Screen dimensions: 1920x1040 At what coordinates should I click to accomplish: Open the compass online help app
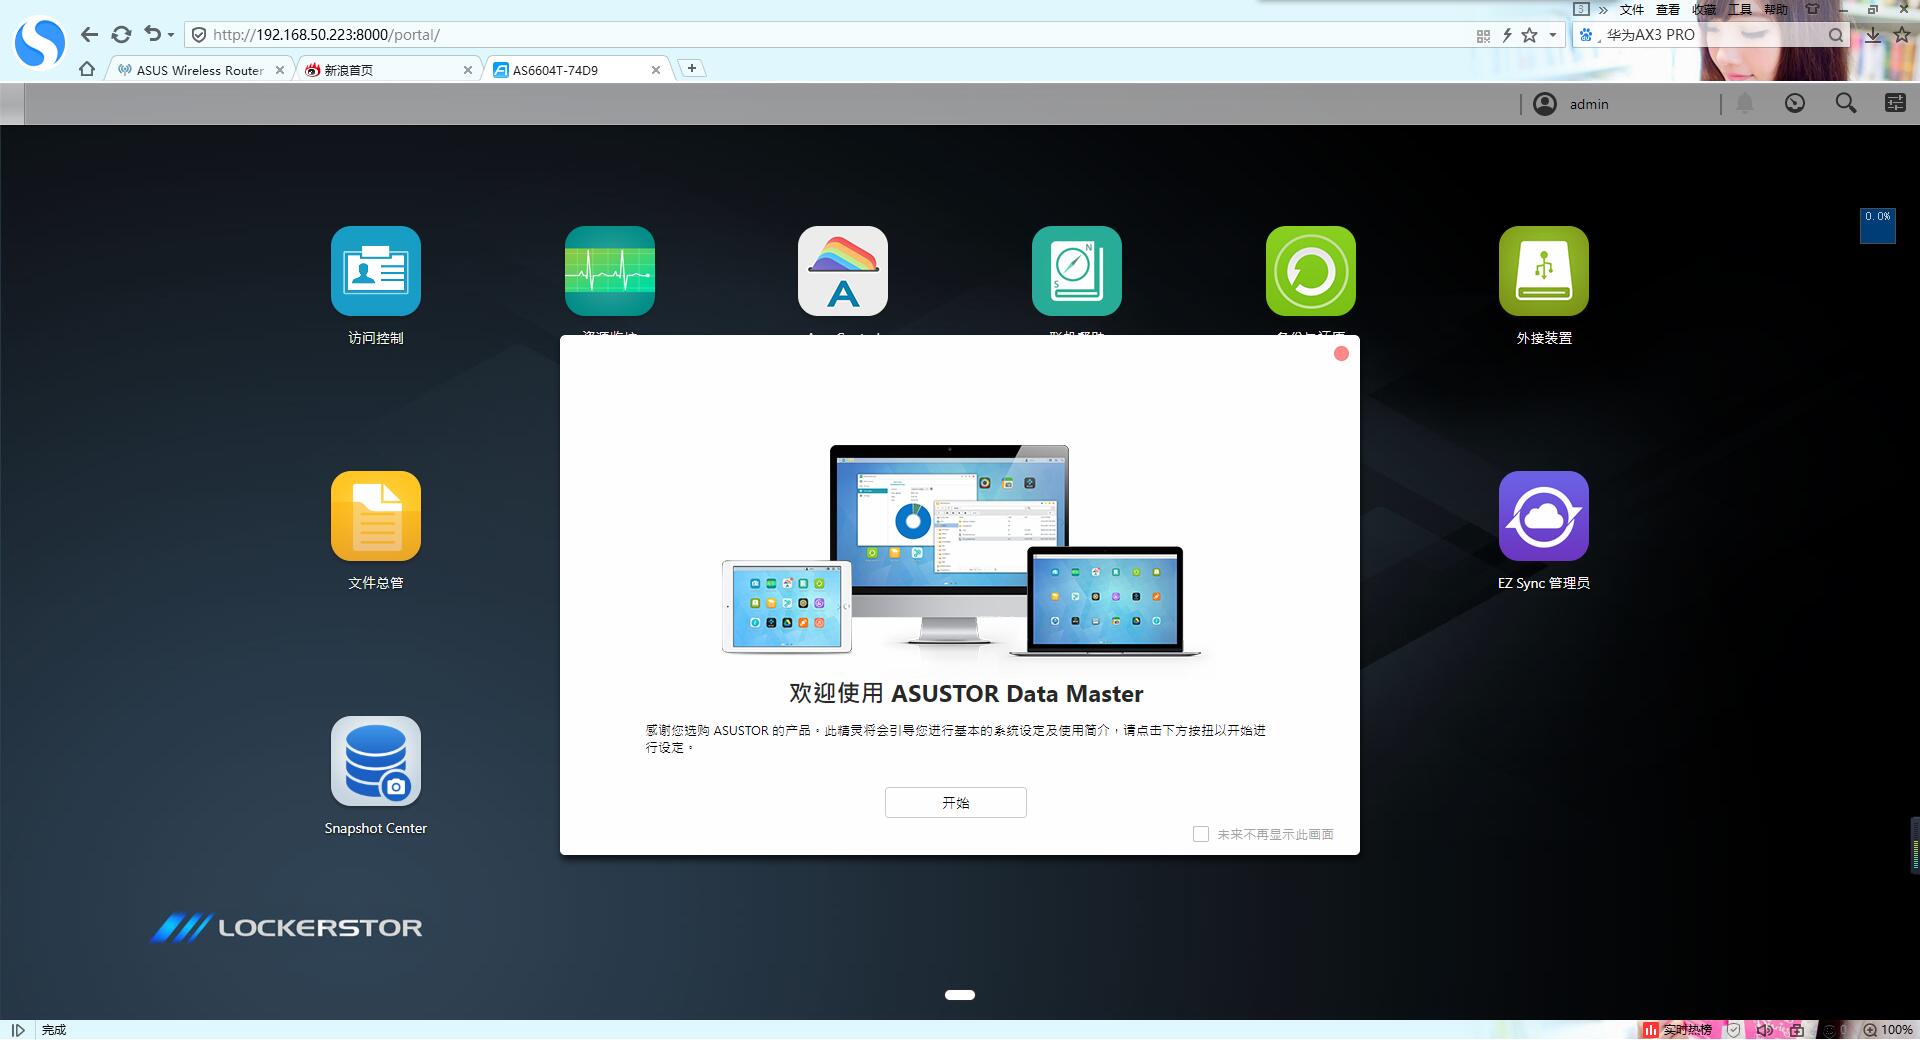coord(1077,271)
